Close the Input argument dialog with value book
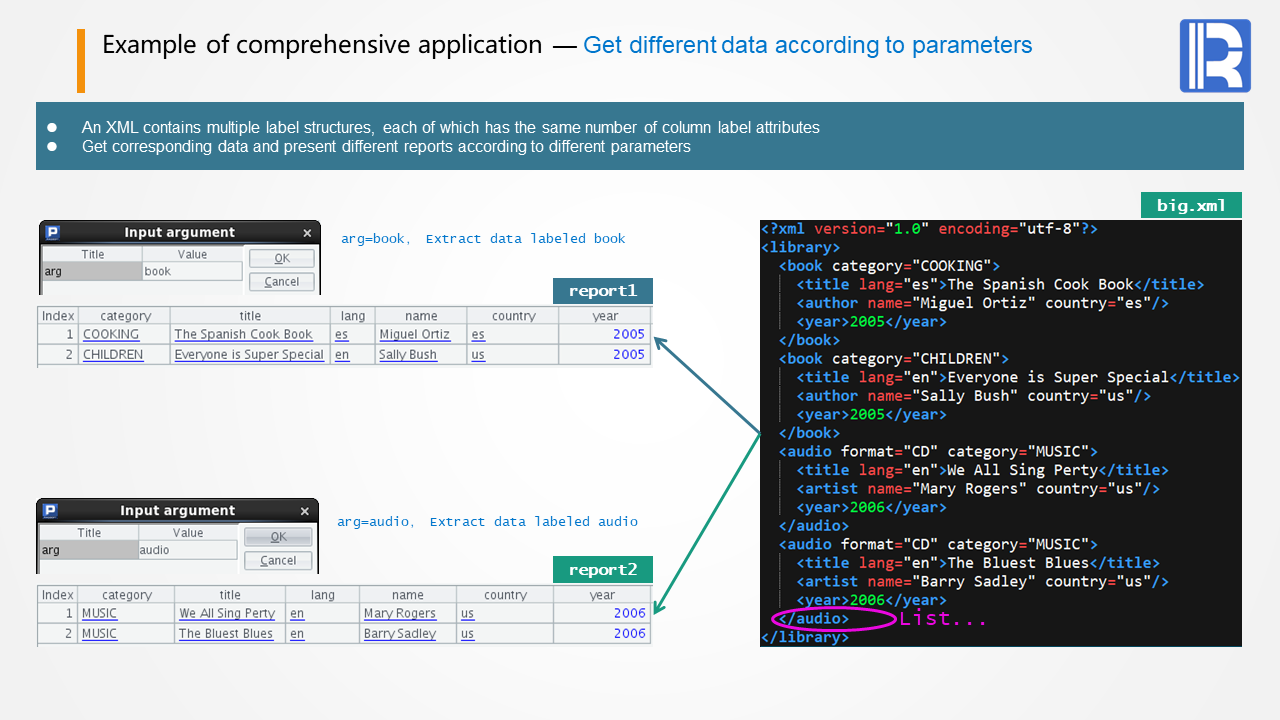The height and width of the screenshot is (720, 1280). [307, 233]
